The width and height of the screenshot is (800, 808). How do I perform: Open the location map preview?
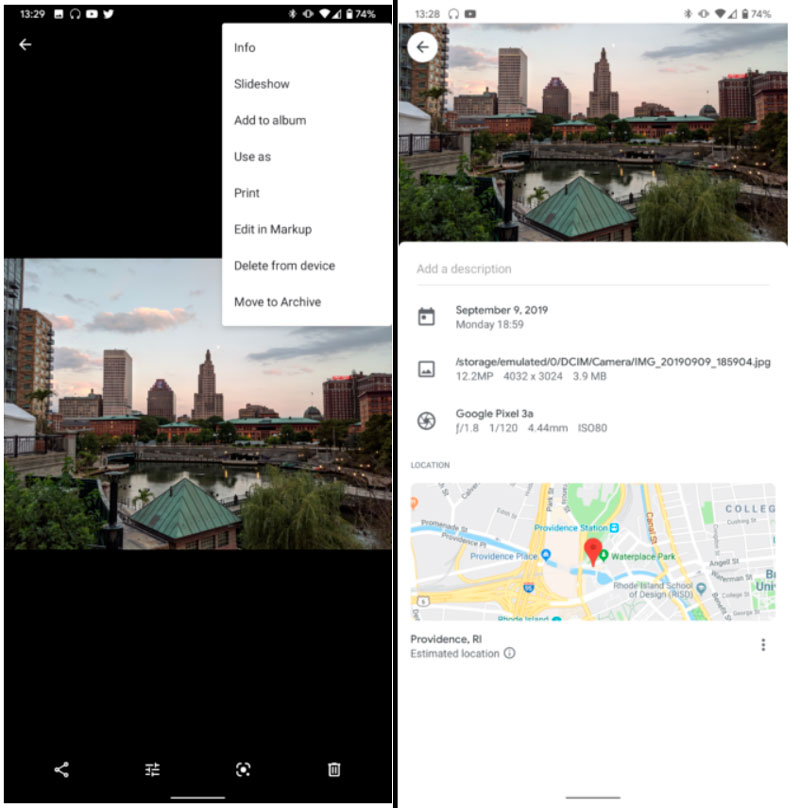(x=593, y=551)
